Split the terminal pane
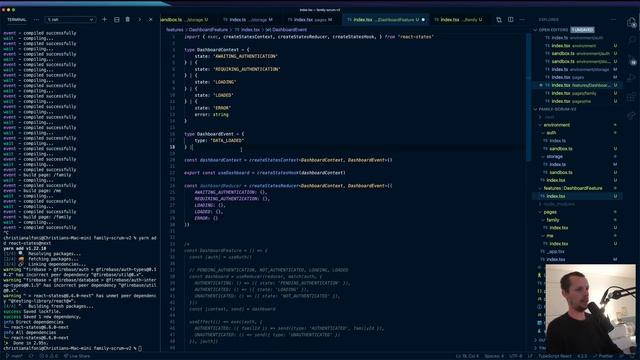Viewport: 640px width, 360px height. [x=117, y=19]
